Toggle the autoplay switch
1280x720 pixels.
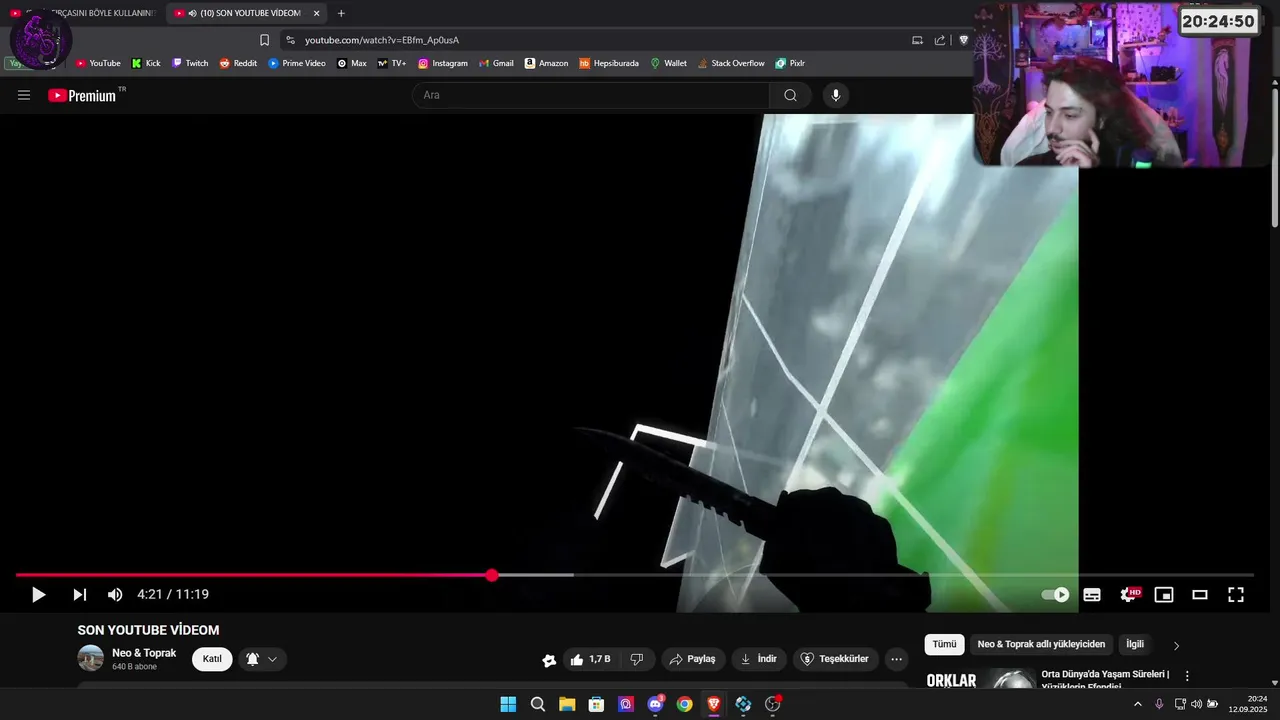[1055, 595]
